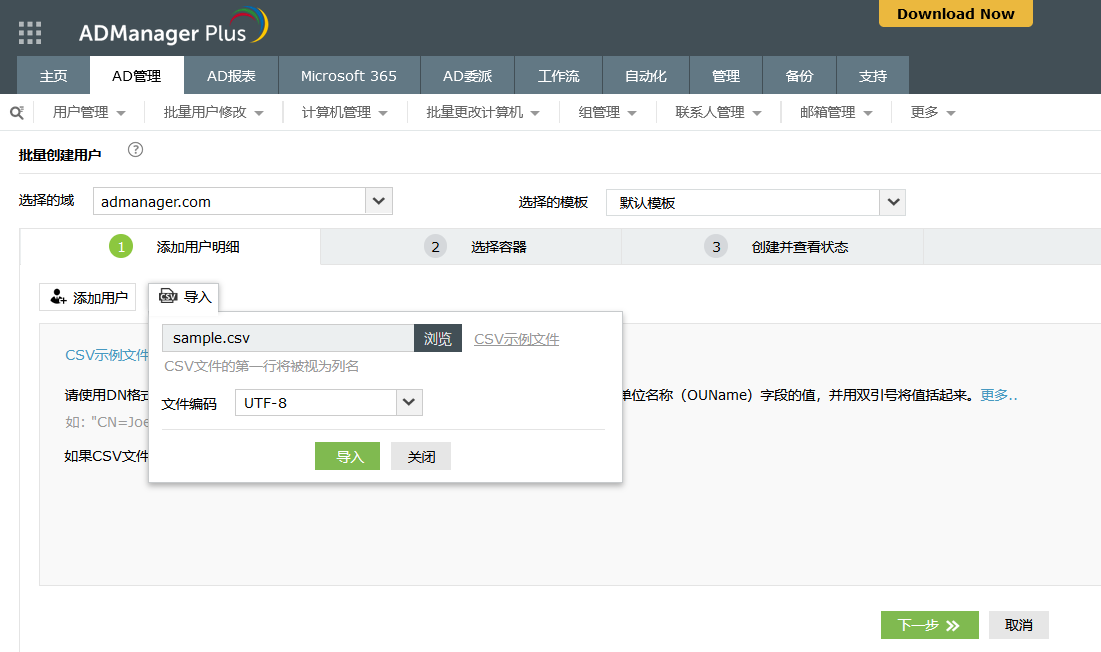
Task: Open the apps grid icon
Action: [x=30, y=33]
